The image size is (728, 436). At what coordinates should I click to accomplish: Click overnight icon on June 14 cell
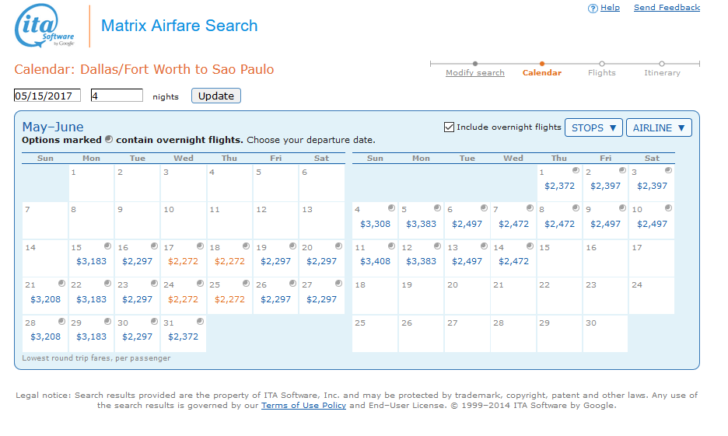531,246
